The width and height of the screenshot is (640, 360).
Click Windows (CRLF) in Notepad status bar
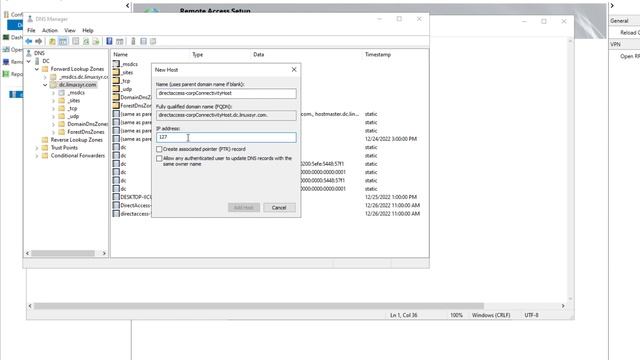pos(491,315)
